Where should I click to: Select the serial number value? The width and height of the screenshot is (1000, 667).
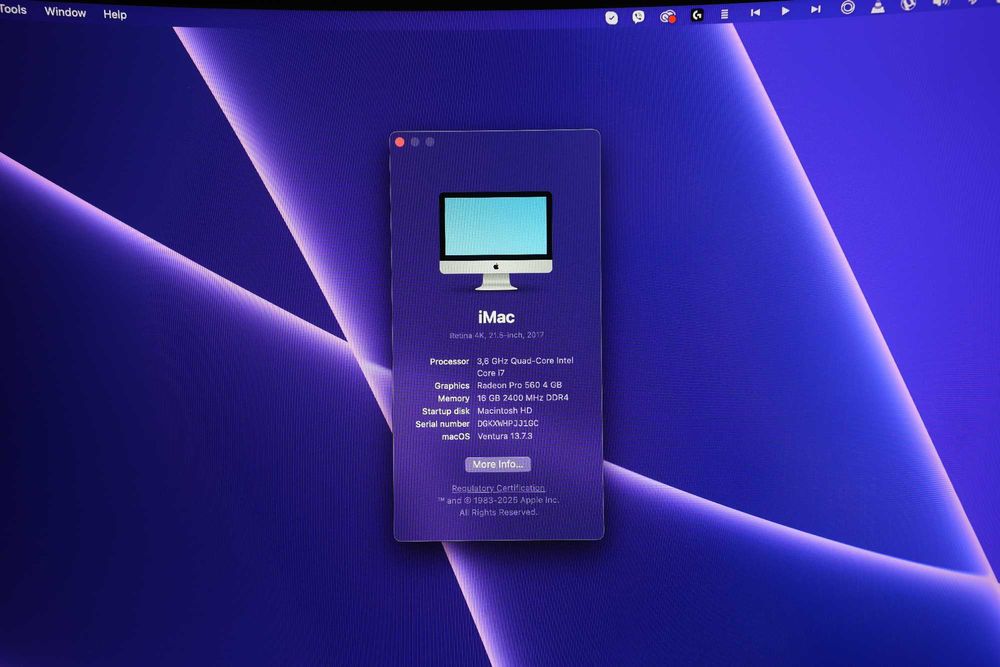pyautogui.click(x=508, y=423)
